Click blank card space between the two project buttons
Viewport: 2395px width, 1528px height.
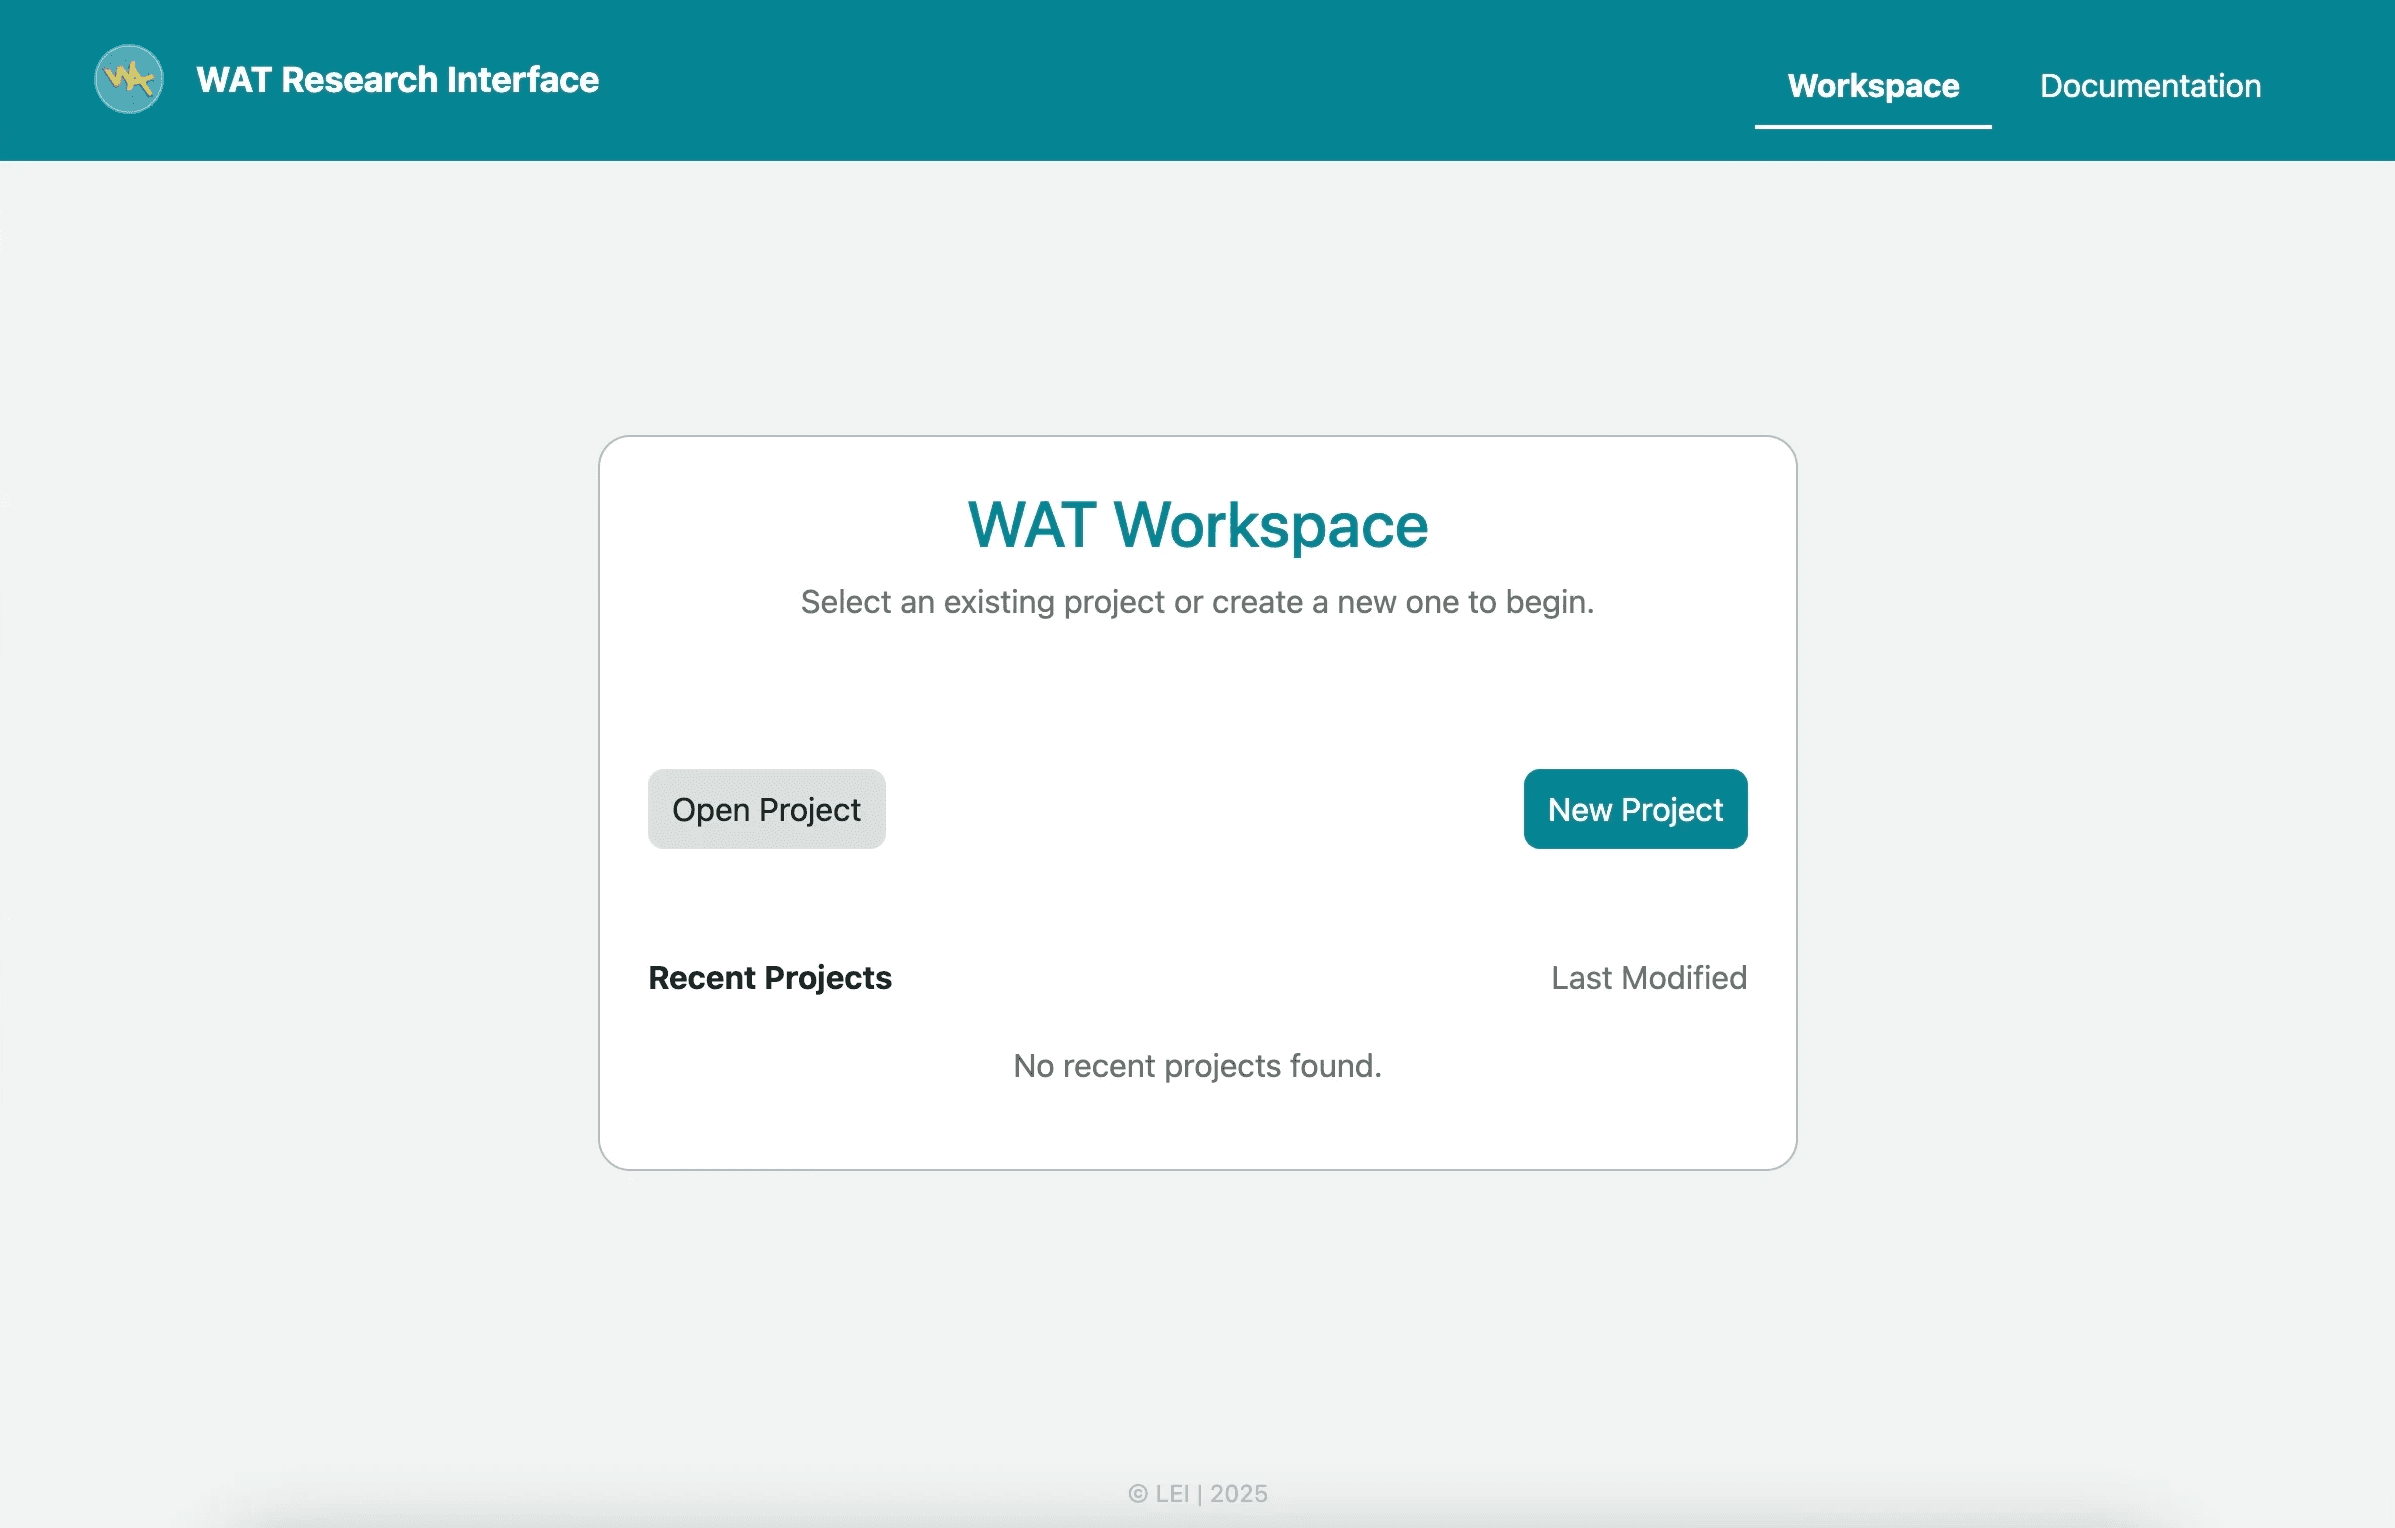[1200, 809]
